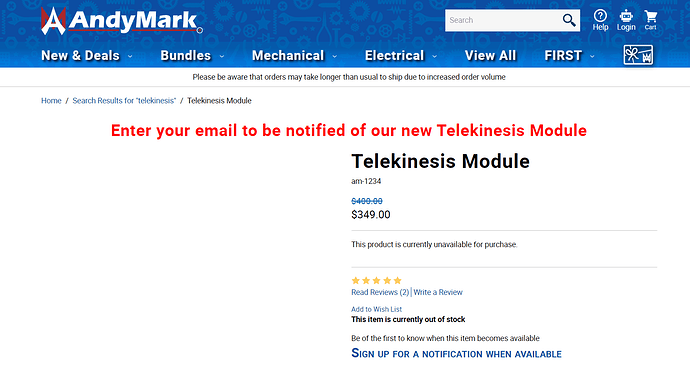Screen dimensions: 690x372
Task: Open the shopping Cart icon
Action: point(650,17)
